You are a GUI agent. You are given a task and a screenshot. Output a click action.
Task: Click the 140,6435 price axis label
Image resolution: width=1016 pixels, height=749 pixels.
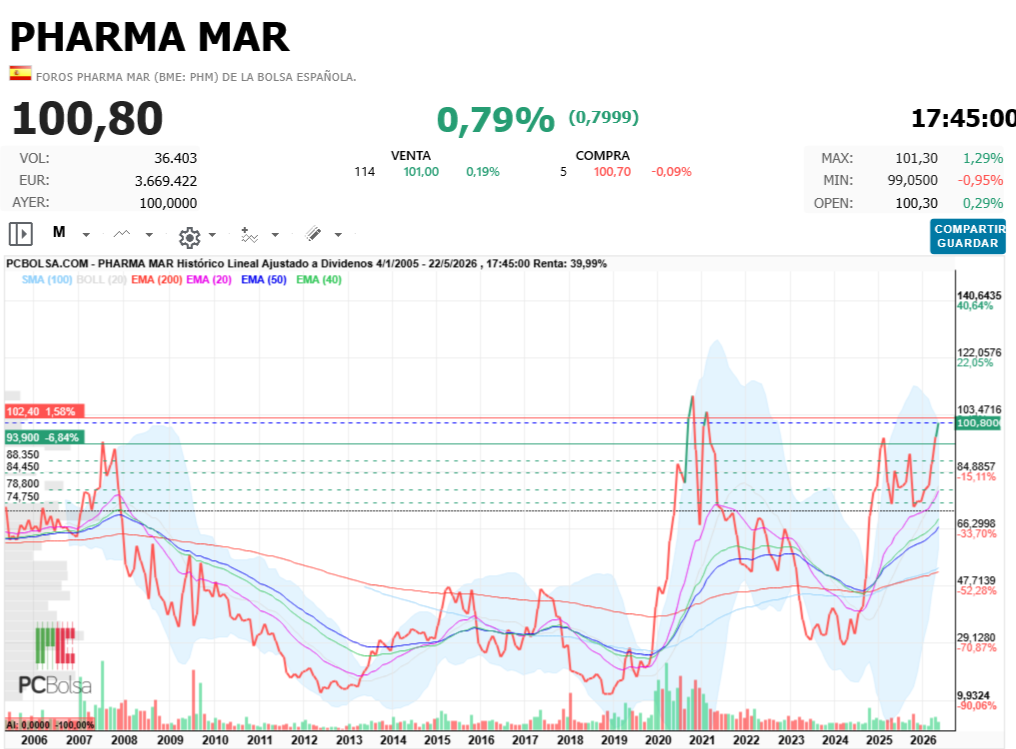(979, 295)
